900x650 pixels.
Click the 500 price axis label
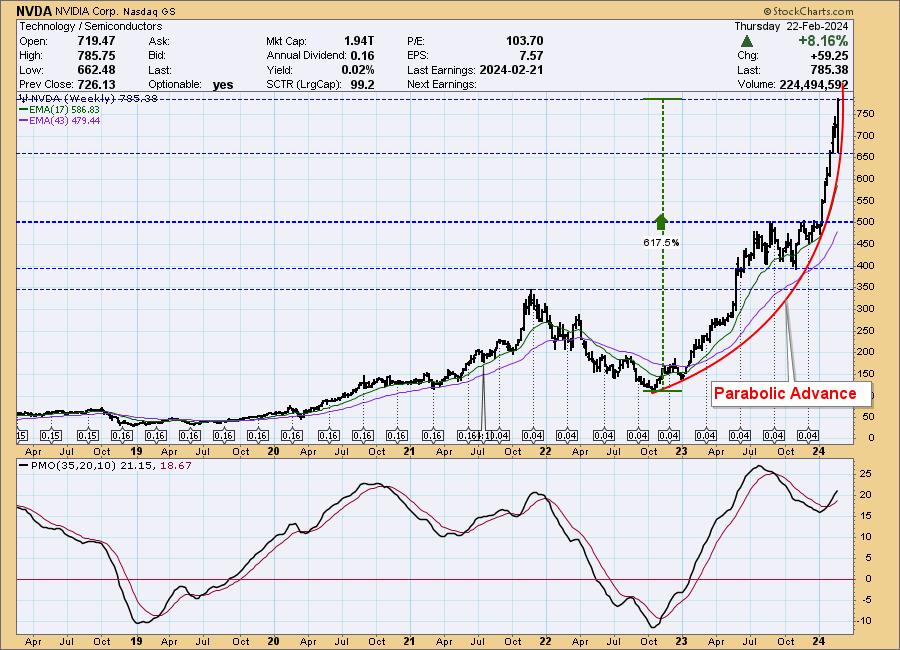[865, 222]
